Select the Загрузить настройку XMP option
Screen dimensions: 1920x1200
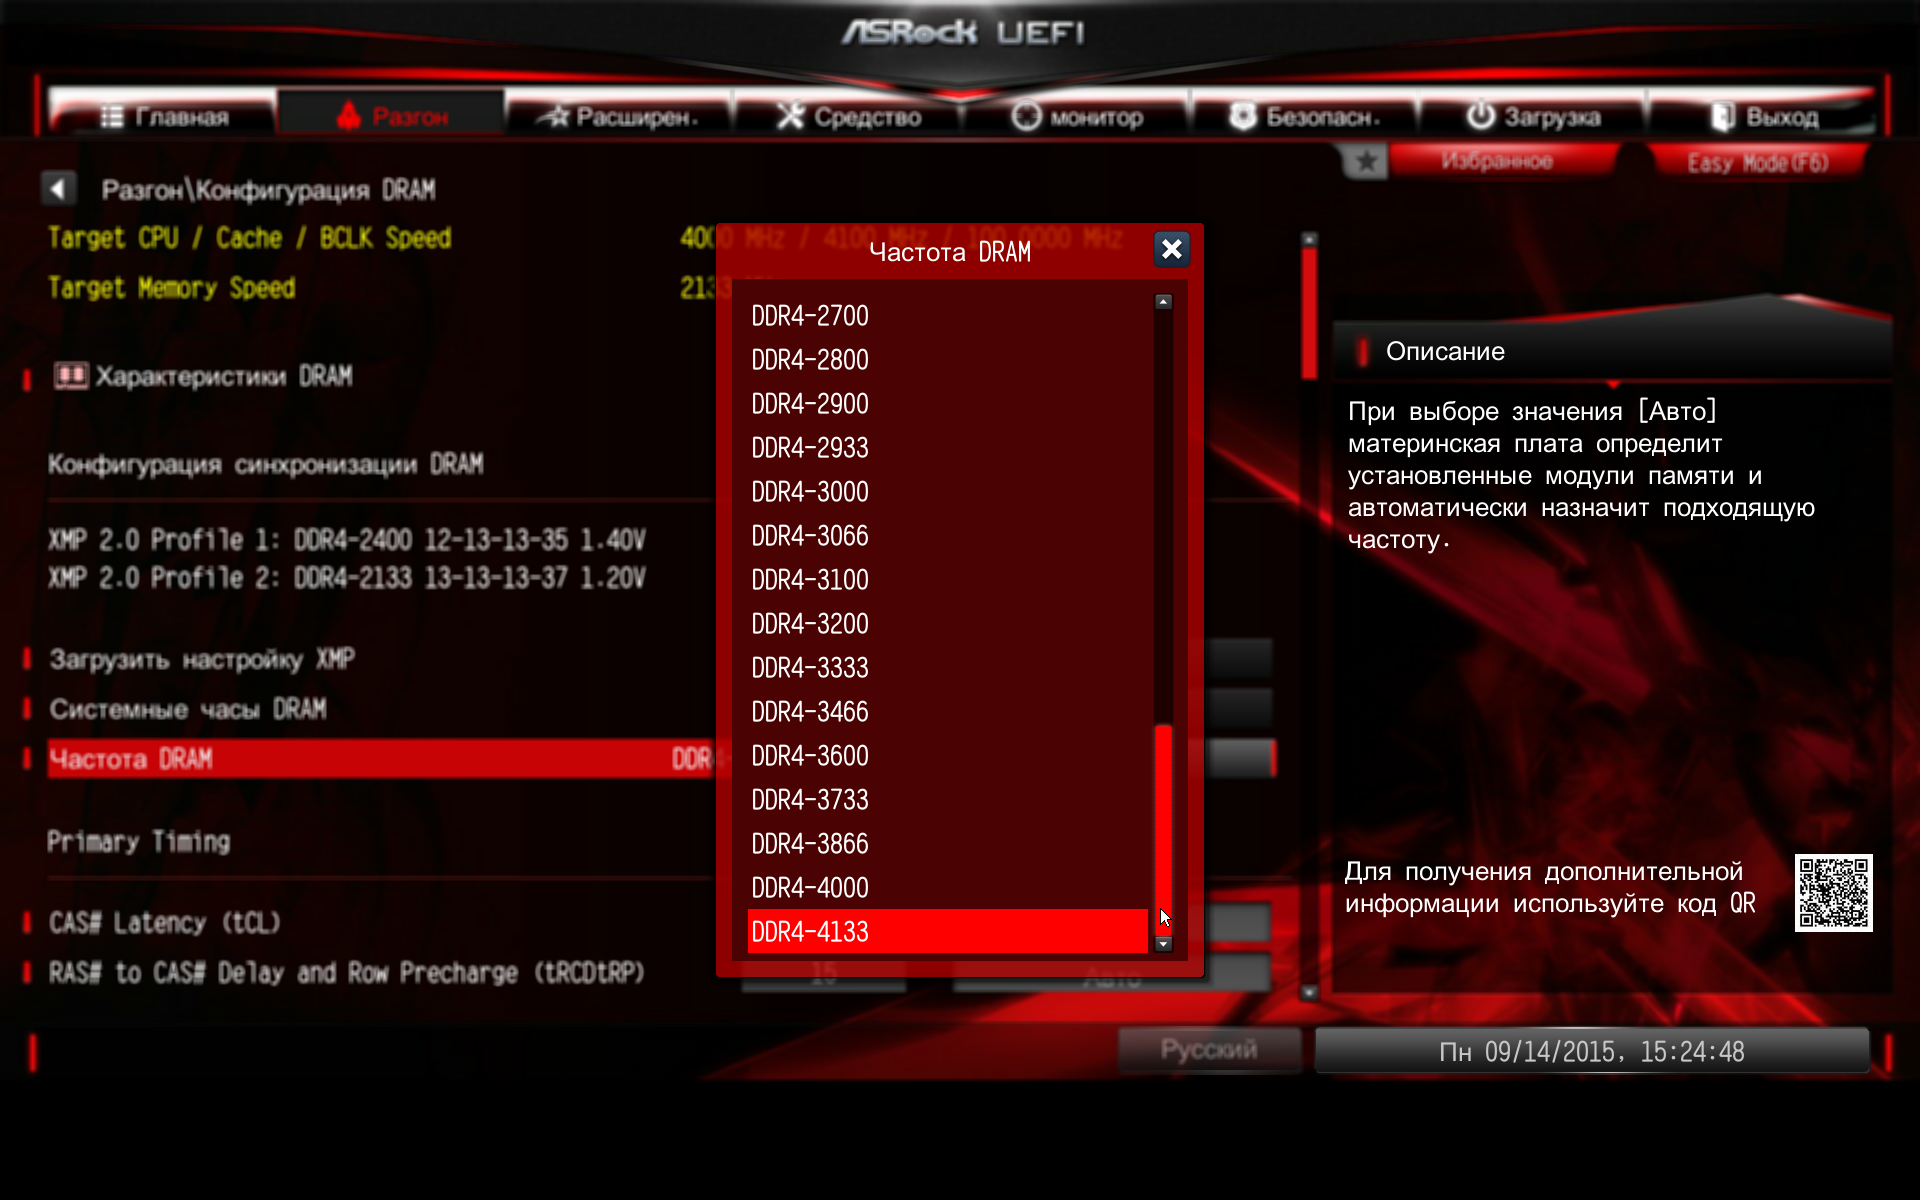coord(202,660)
